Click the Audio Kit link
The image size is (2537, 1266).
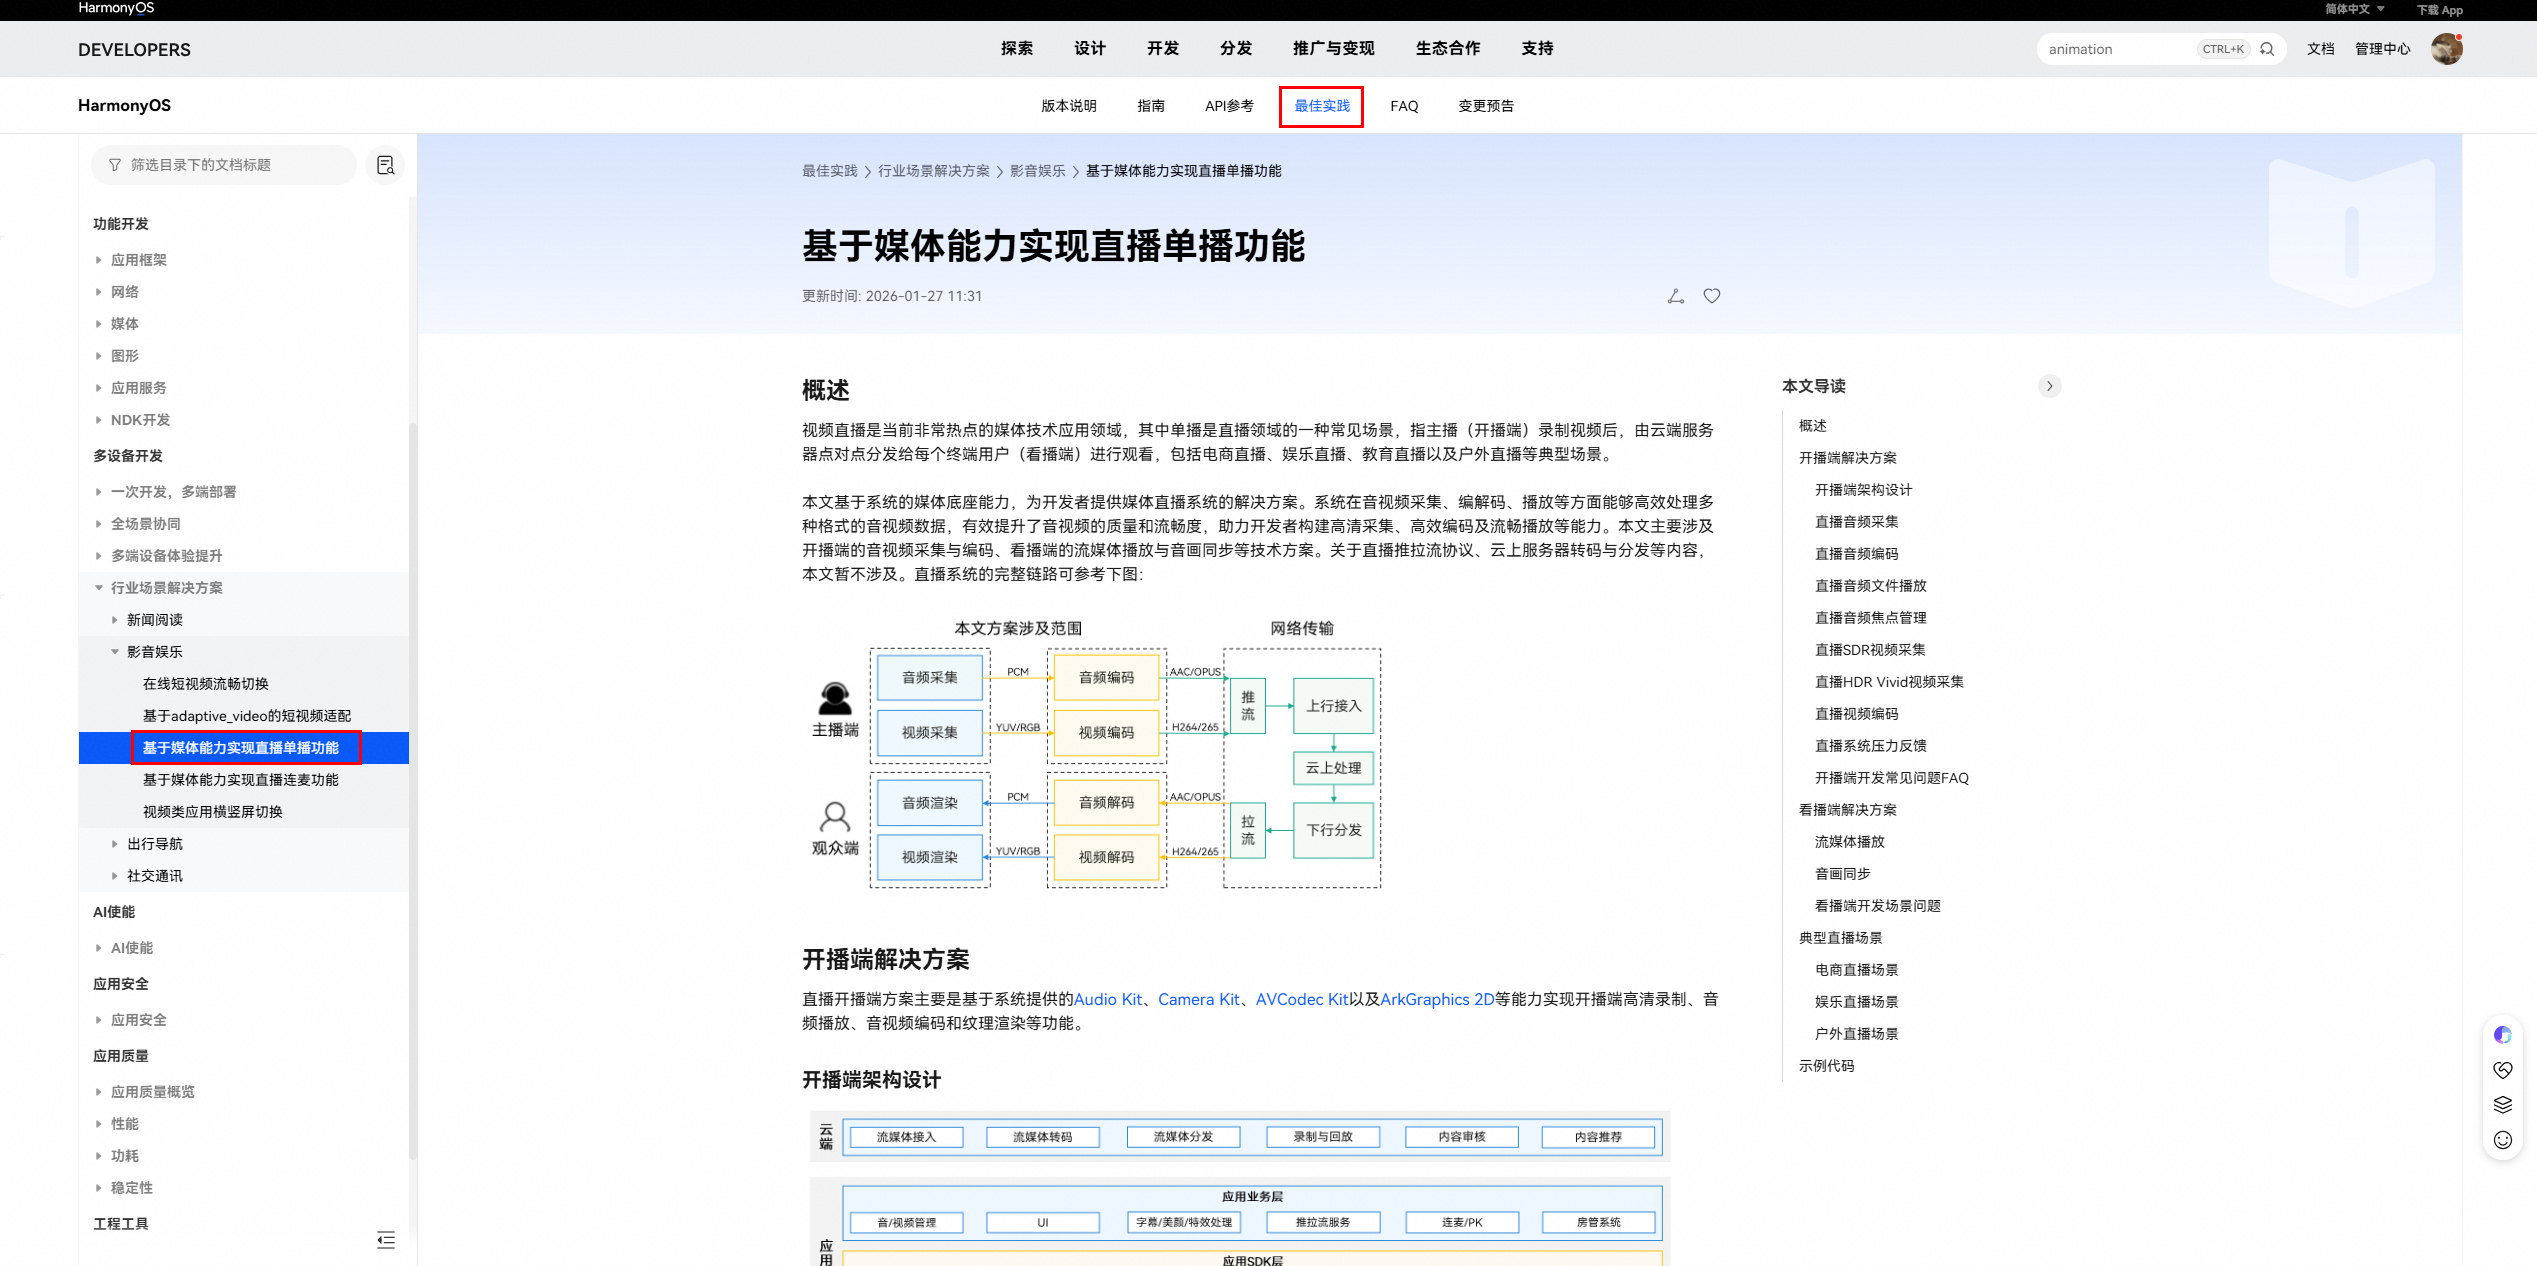[1108, 999]
